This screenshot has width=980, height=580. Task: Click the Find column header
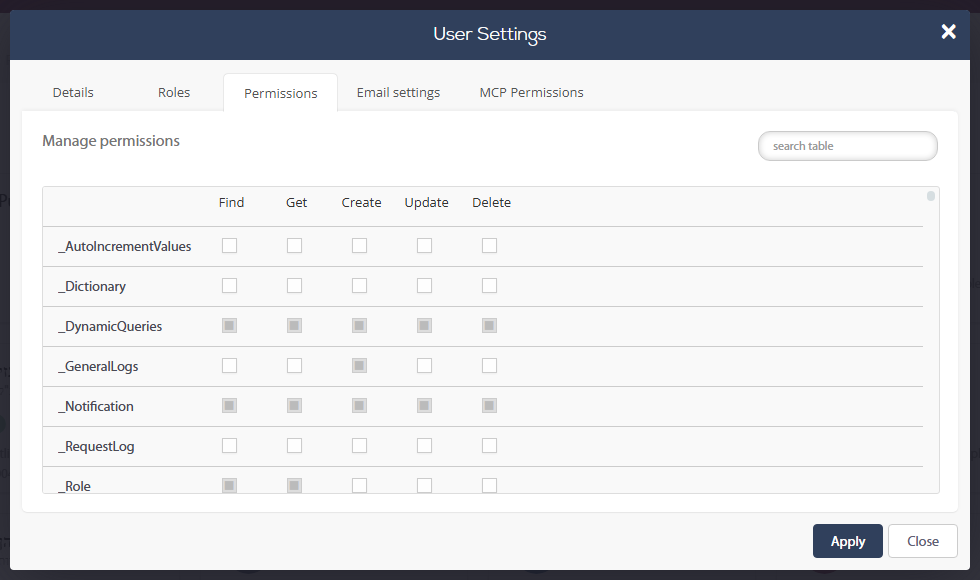point(231,202)
